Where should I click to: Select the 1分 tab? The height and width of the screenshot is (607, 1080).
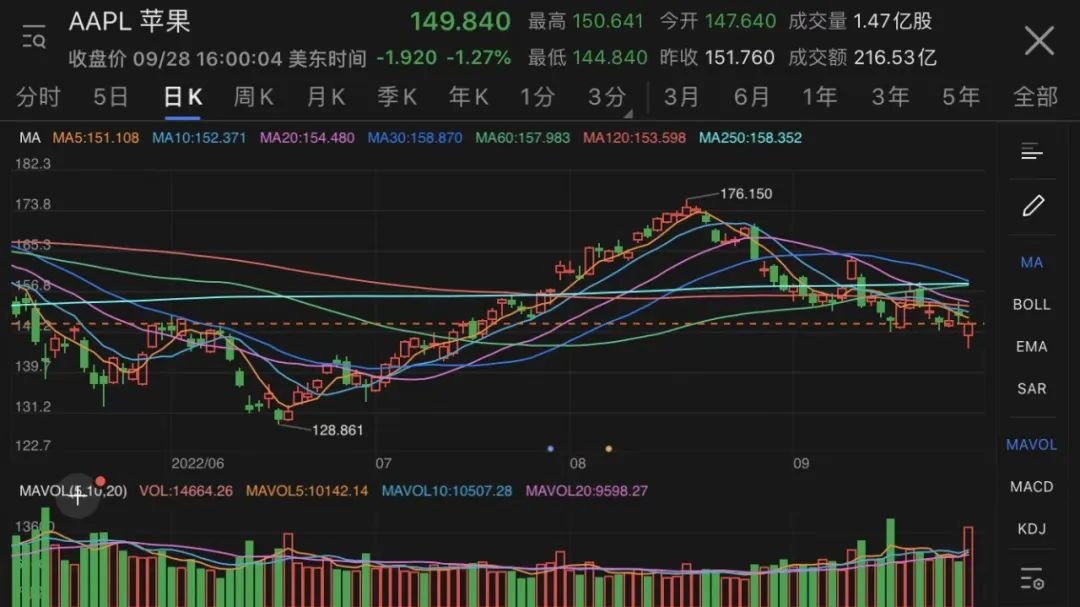537,97
